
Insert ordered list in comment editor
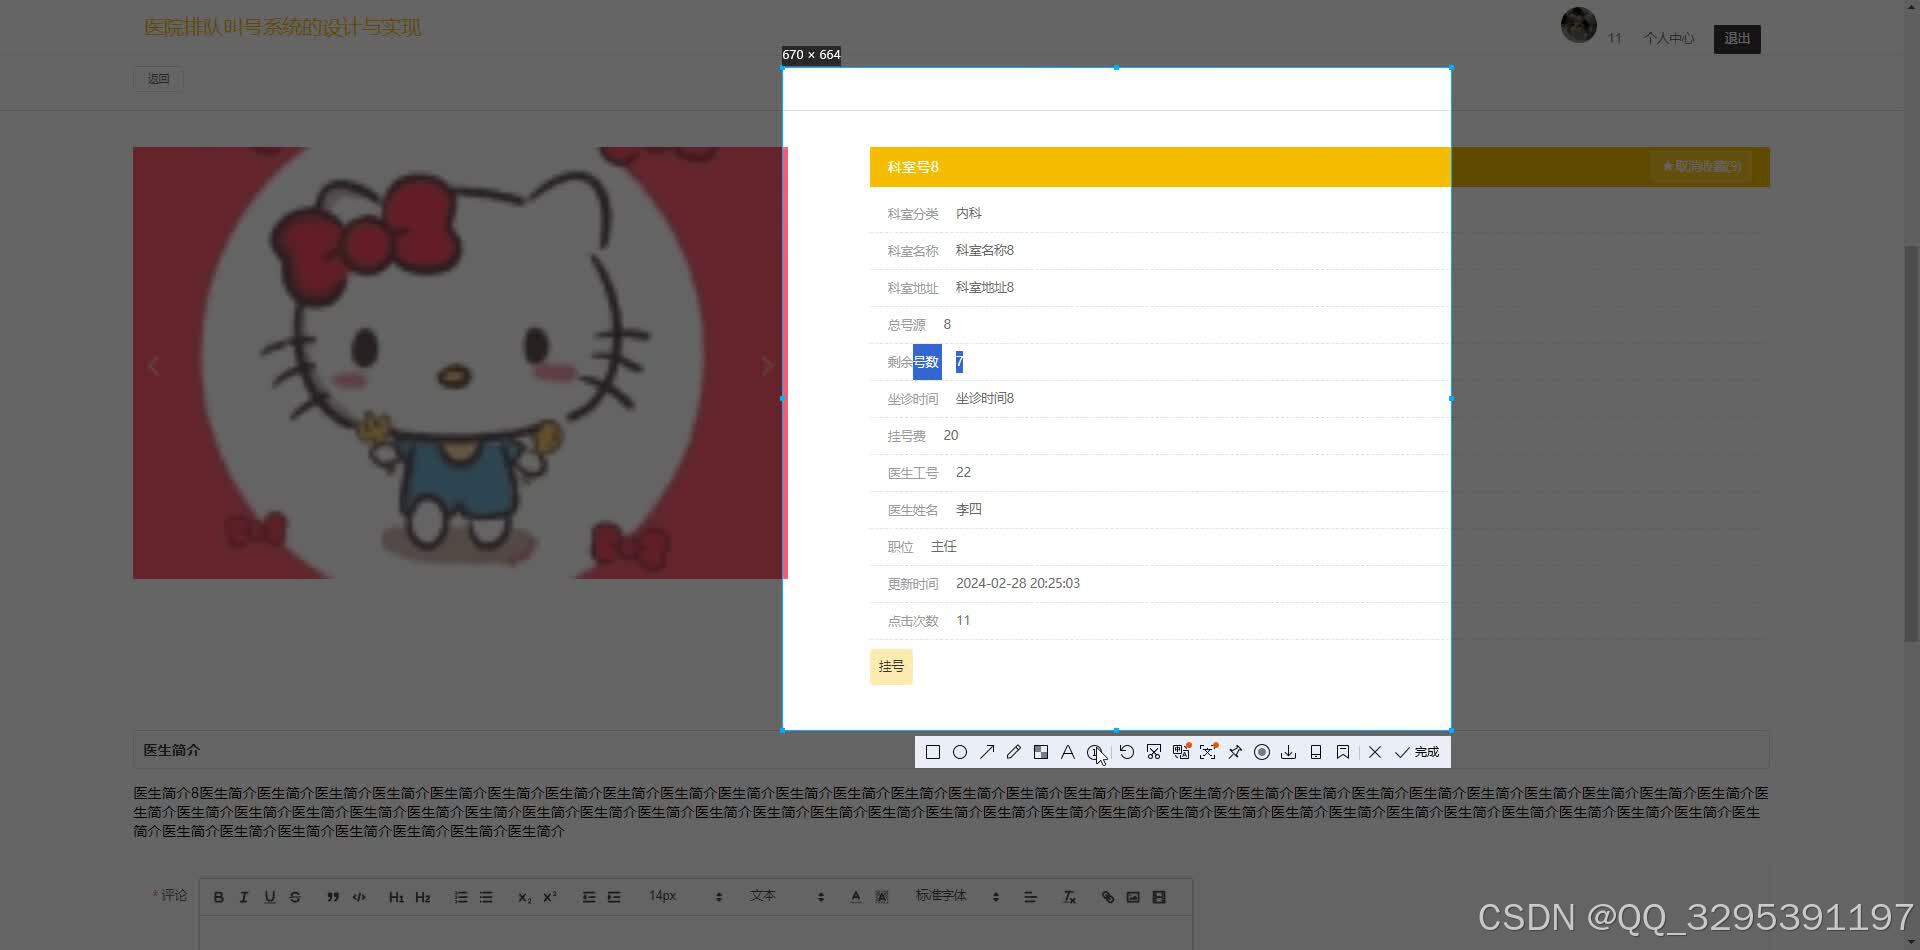(x=460, y=897)
